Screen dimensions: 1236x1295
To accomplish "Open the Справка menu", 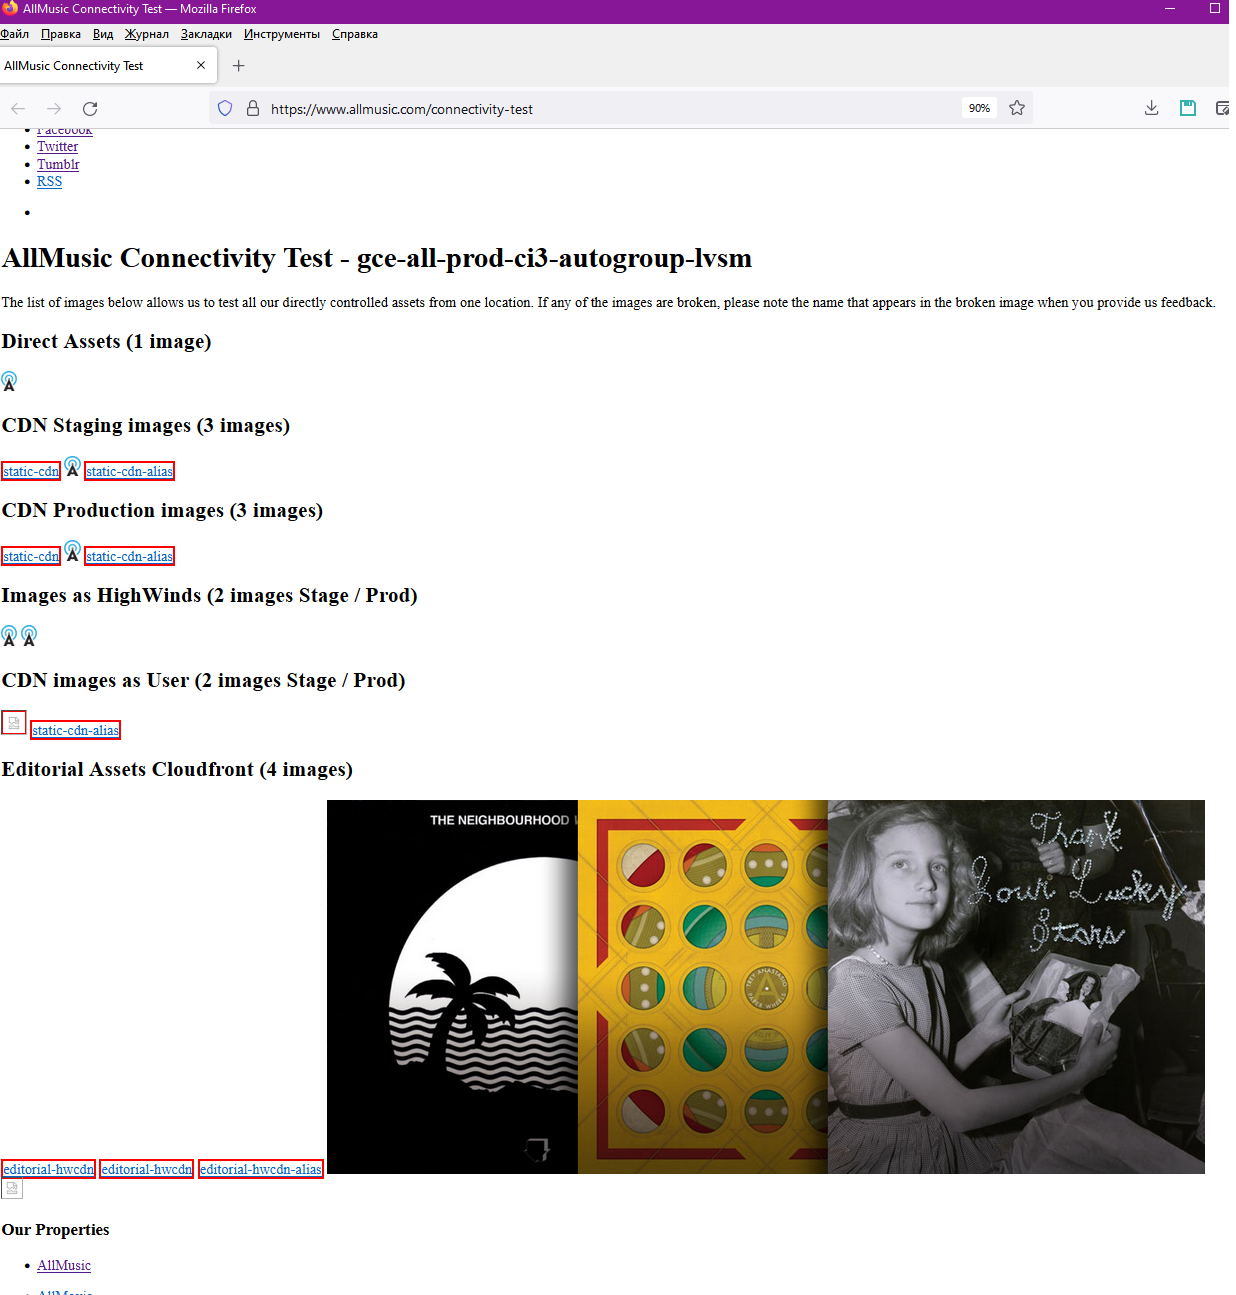I will [x=355, y=34].
